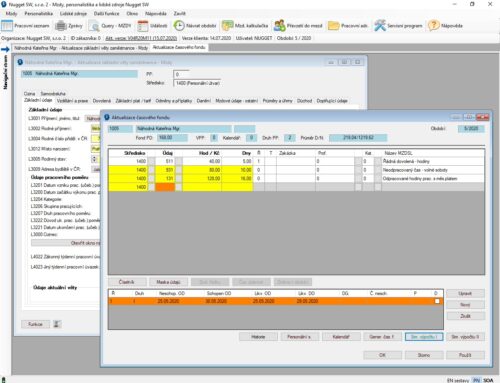This screenshot has height=383, width=500.
Task: Click the L3005 Rodinný stav stepper
Action: pyautogui.click(x=94, y=159)
